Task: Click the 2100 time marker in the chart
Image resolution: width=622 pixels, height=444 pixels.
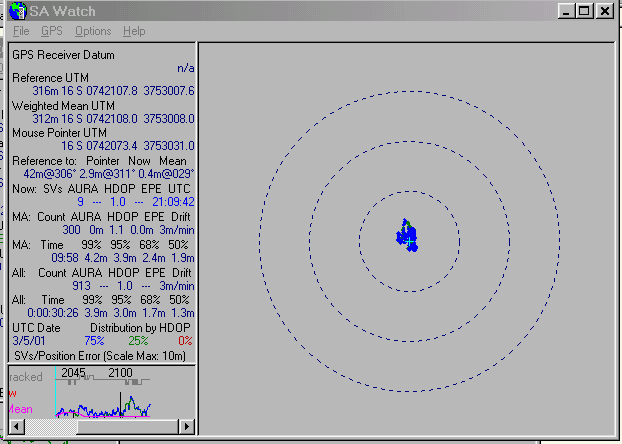Action: pyautogui.click(x=121, y=372)
